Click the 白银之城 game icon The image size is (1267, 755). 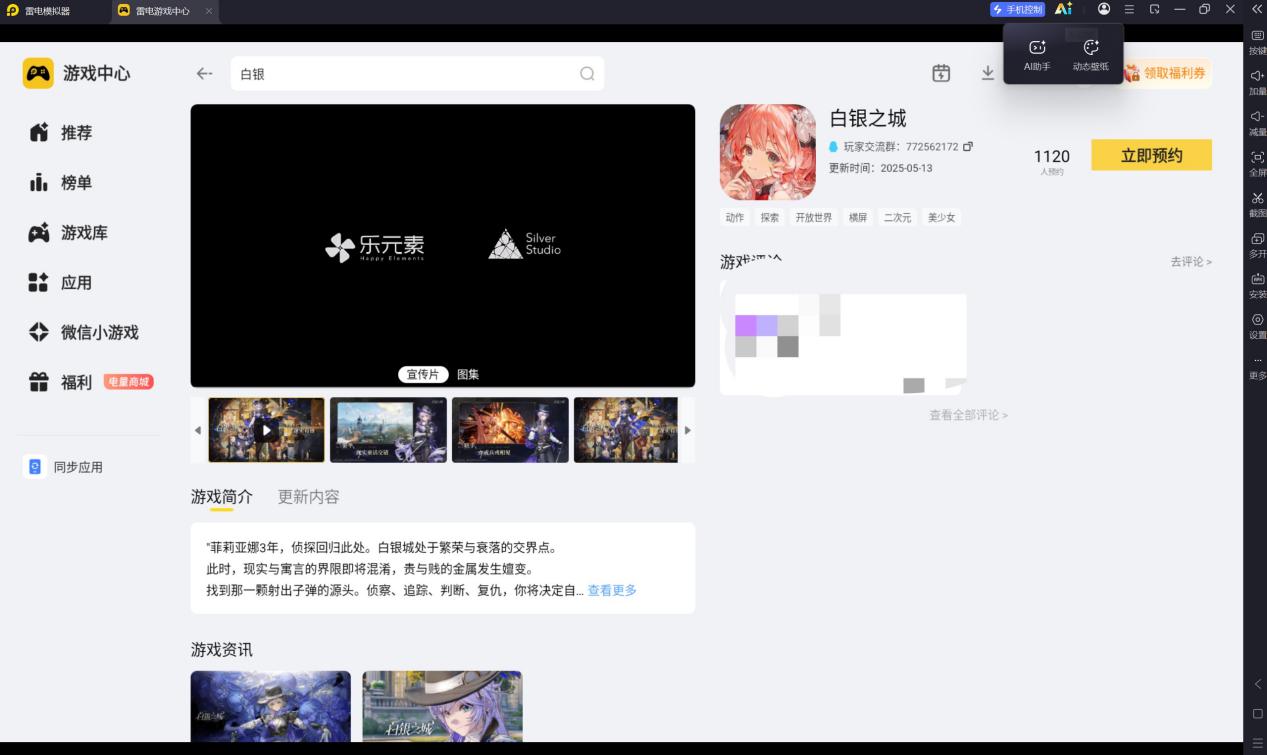click(768, 152)
